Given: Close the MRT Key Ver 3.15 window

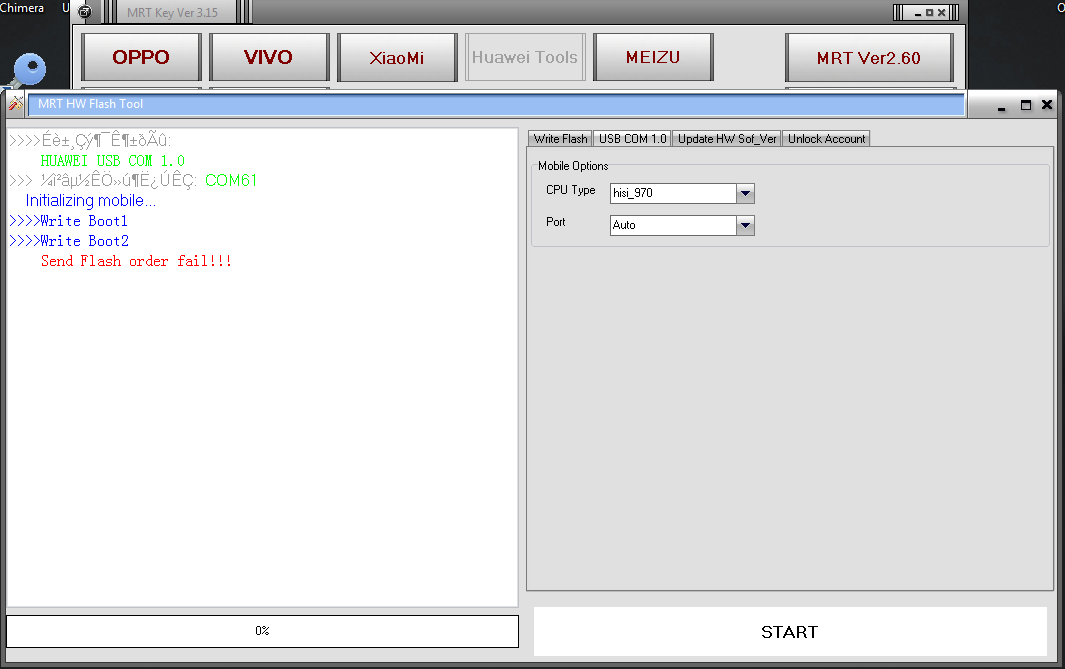Looking at the screenshot, I should pos(941,12).
